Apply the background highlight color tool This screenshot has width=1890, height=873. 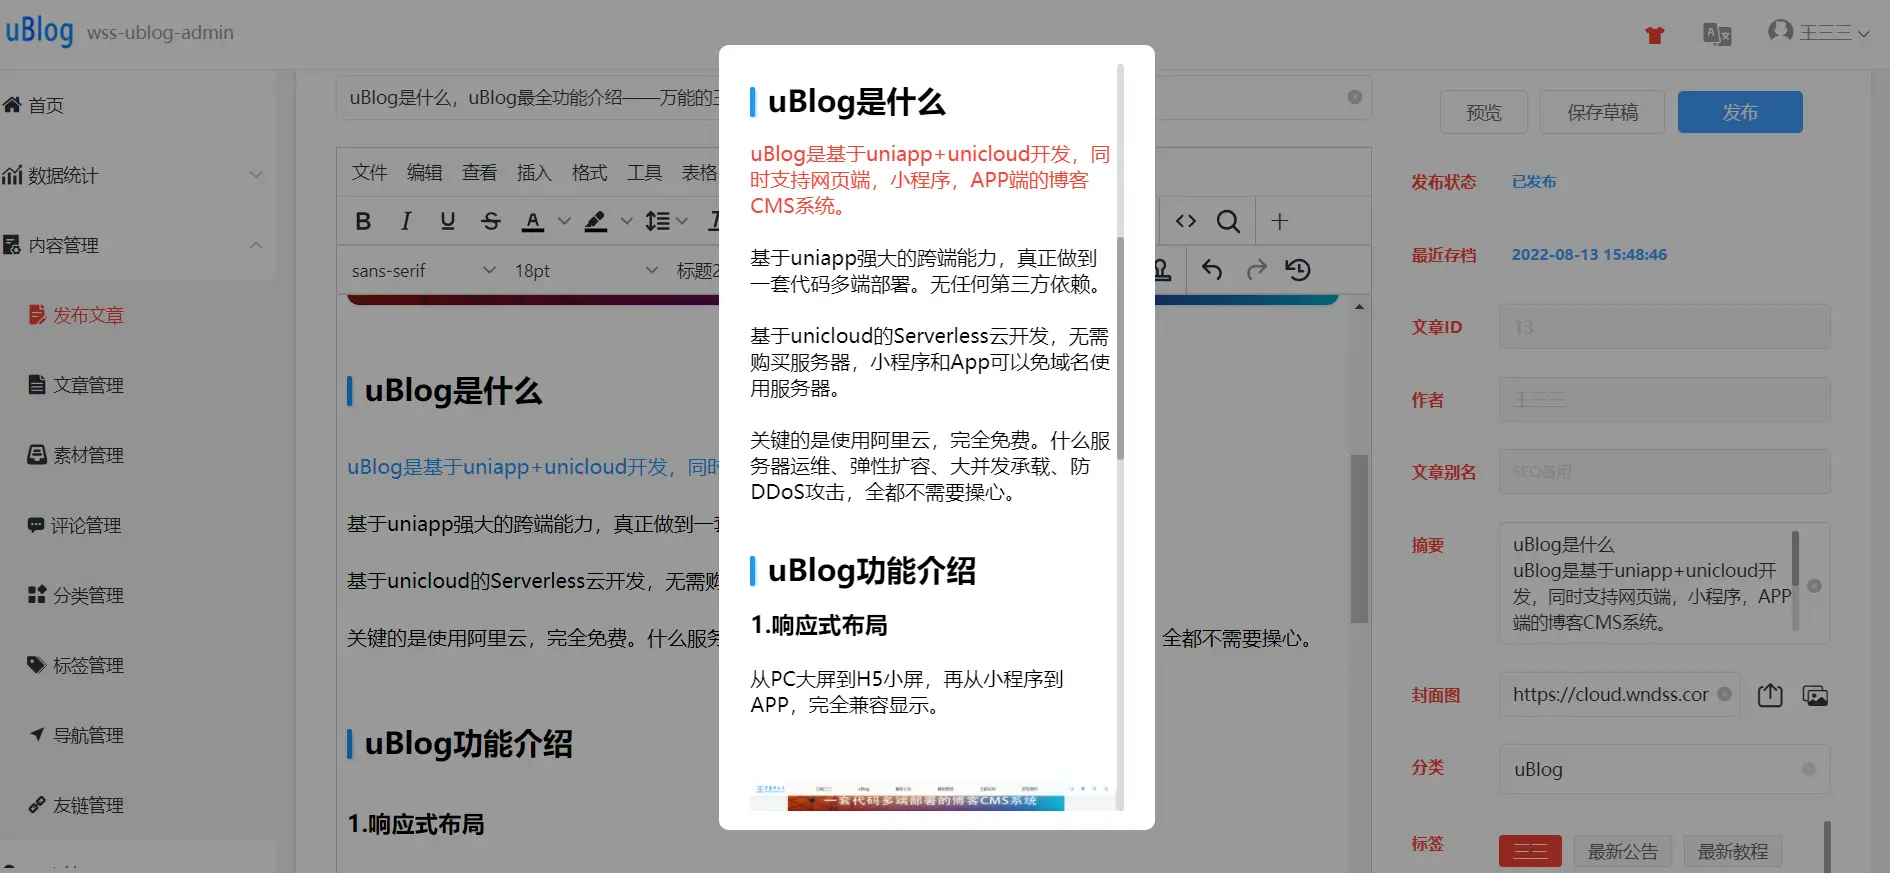596,221
